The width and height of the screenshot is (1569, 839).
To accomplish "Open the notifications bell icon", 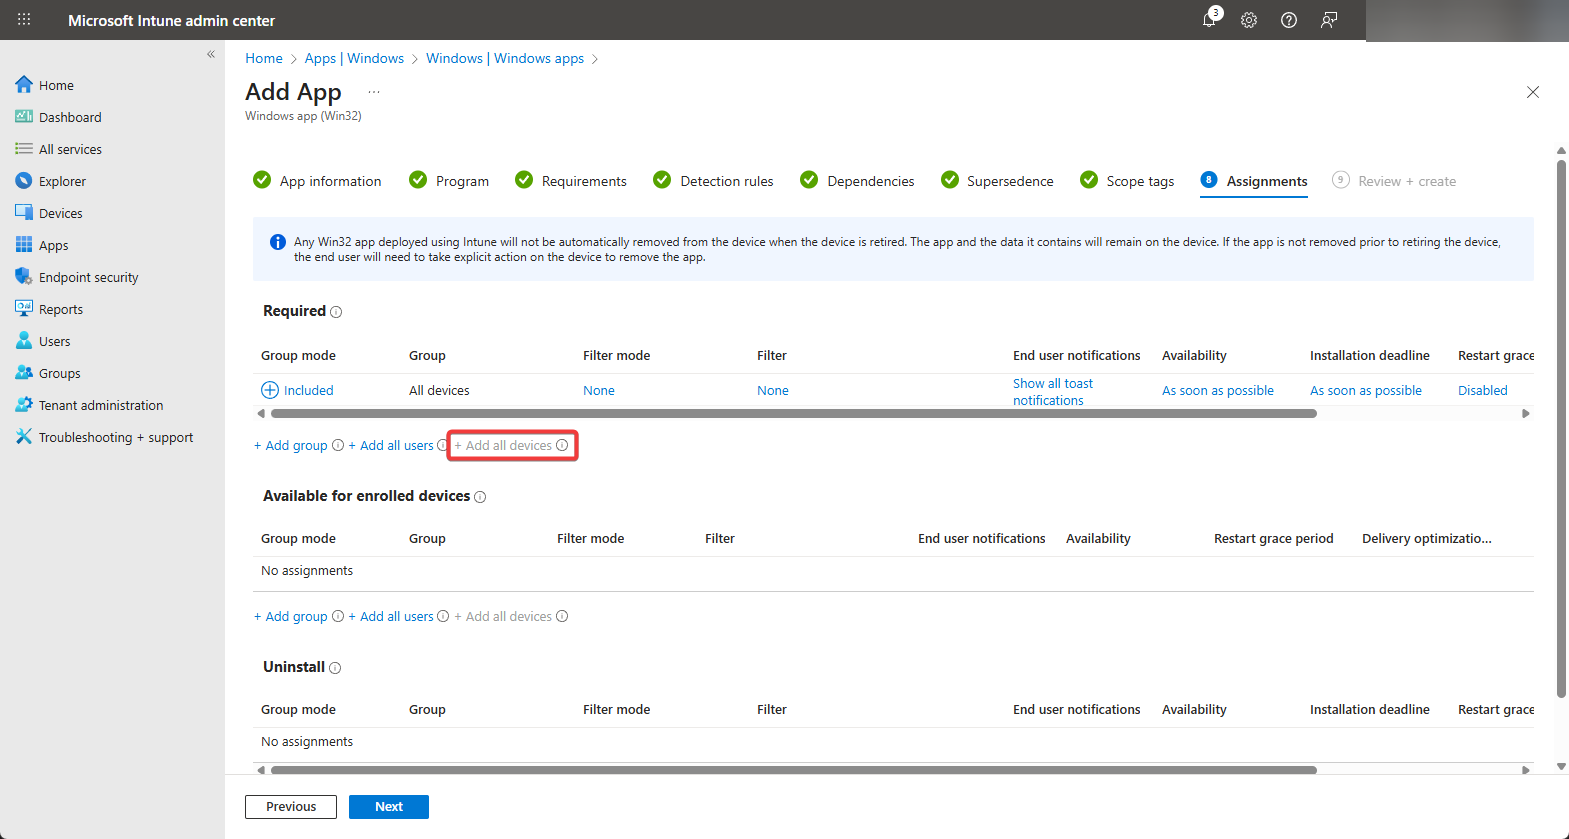I will 1210,20.
